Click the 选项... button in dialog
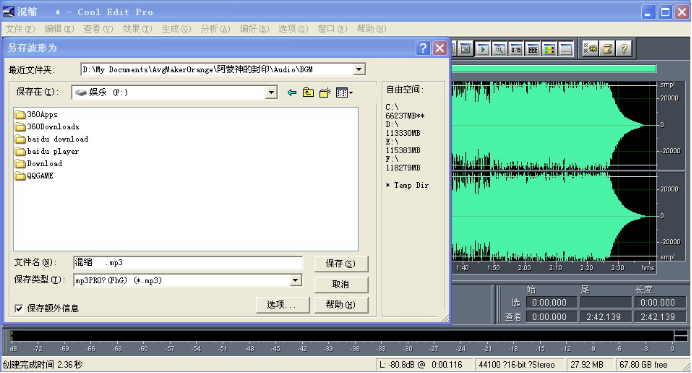 [282, 305]
